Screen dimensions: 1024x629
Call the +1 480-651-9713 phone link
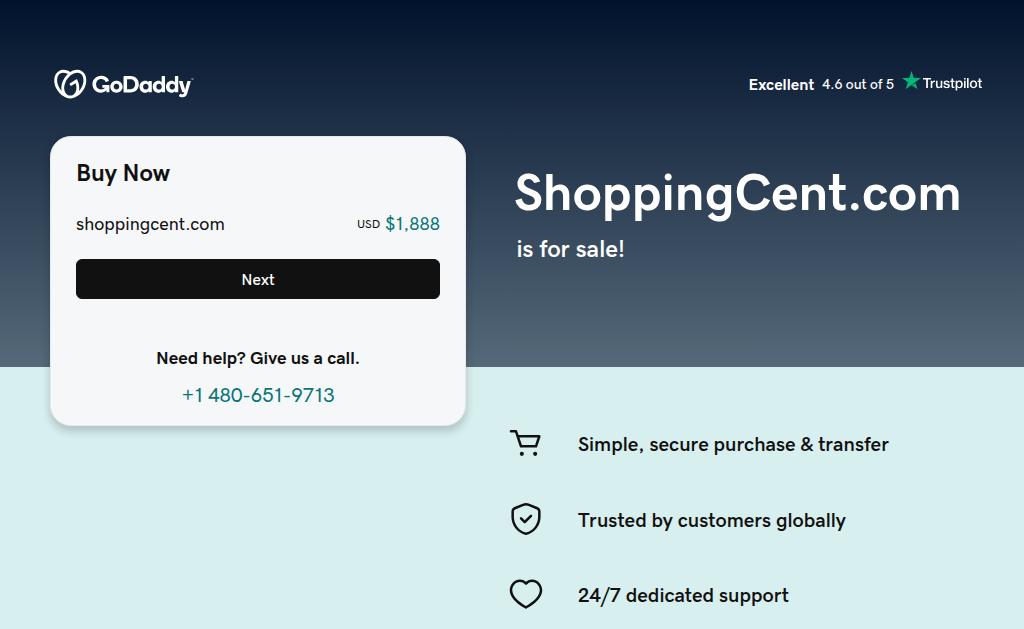pos(258,395)
